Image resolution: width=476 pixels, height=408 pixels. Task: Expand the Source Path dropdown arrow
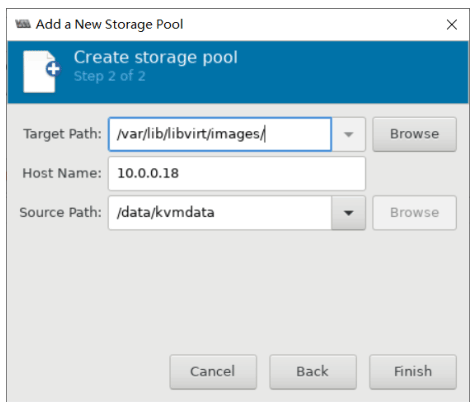pyautogui.click(x=348, y=213)
